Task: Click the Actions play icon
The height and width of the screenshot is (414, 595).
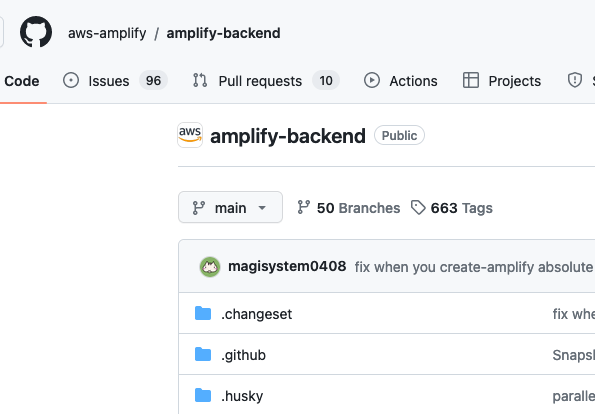Action: click(x=372, y=80)
